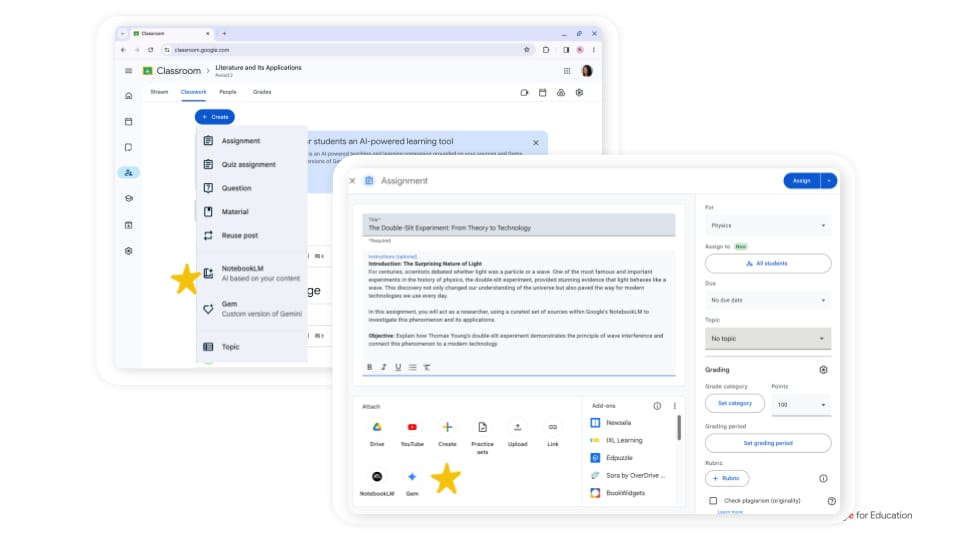Click the blue Create button

coord(215,117)
